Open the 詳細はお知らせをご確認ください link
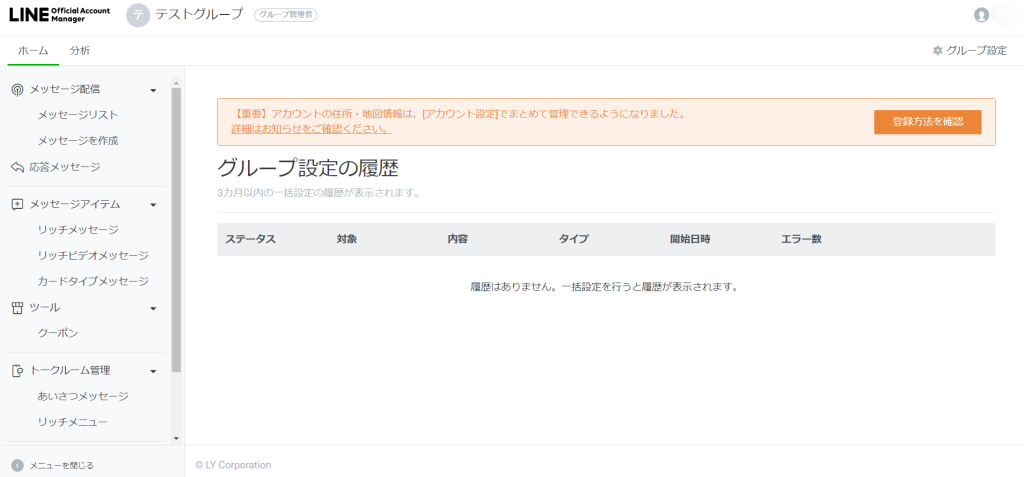Image resolution: width=1024 pixels, height=477 pixels. (311, 129)
